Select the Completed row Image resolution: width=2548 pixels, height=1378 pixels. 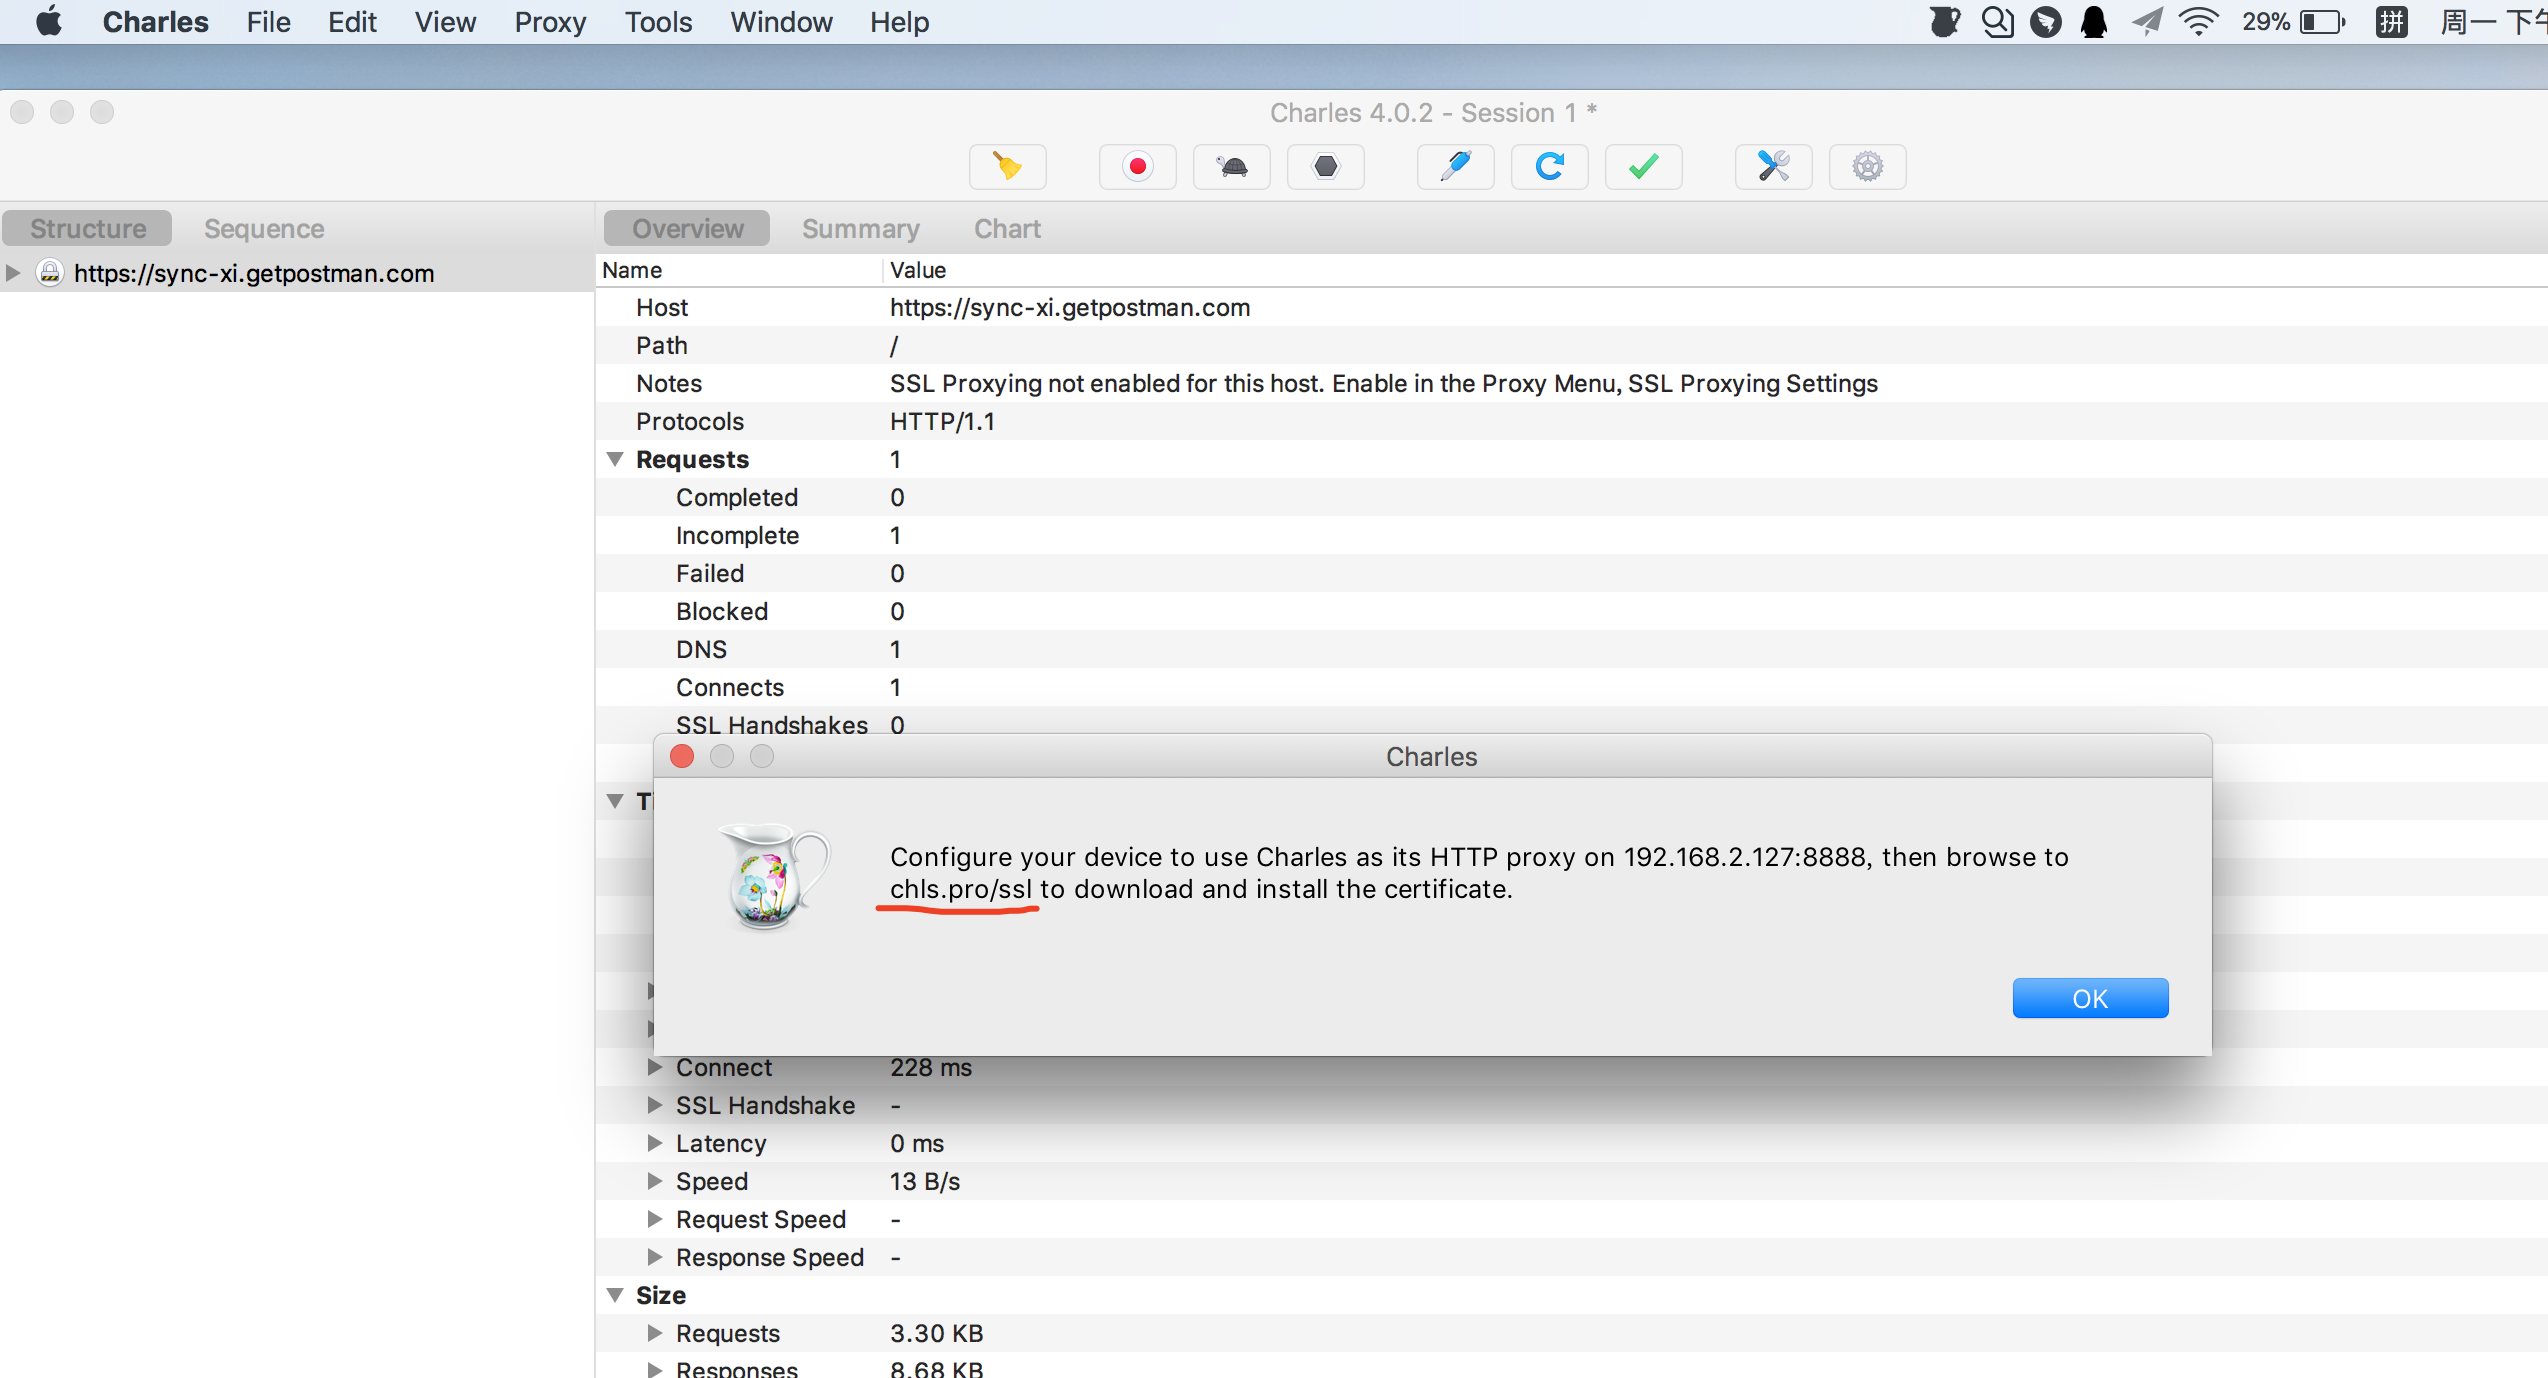tap(1572, 498)
